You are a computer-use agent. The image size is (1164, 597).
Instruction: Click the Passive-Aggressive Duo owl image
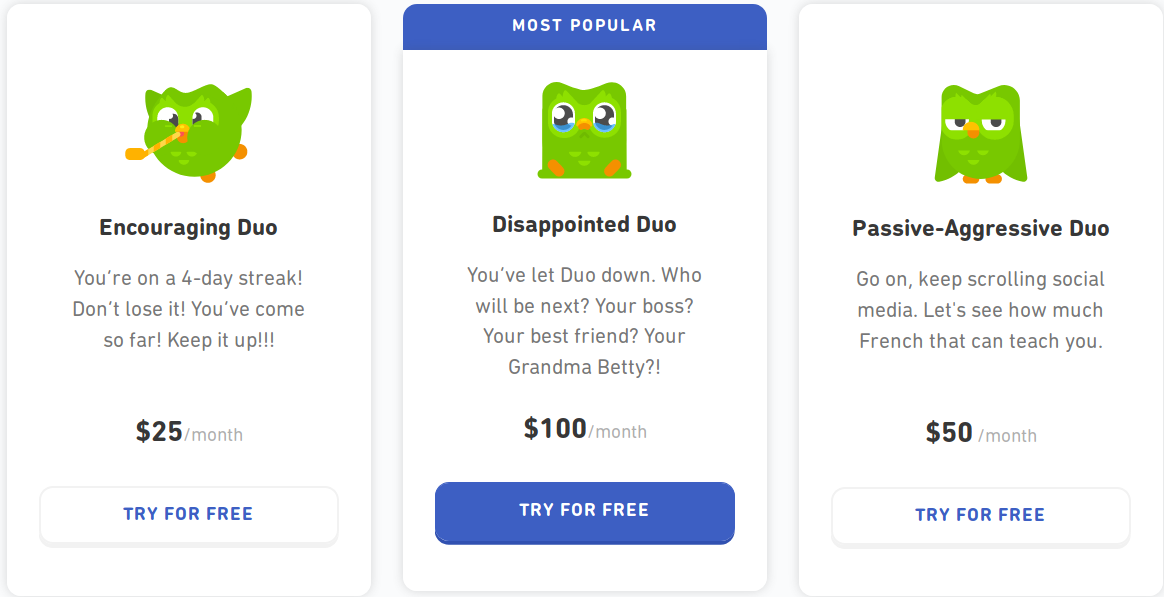(980, 134)
